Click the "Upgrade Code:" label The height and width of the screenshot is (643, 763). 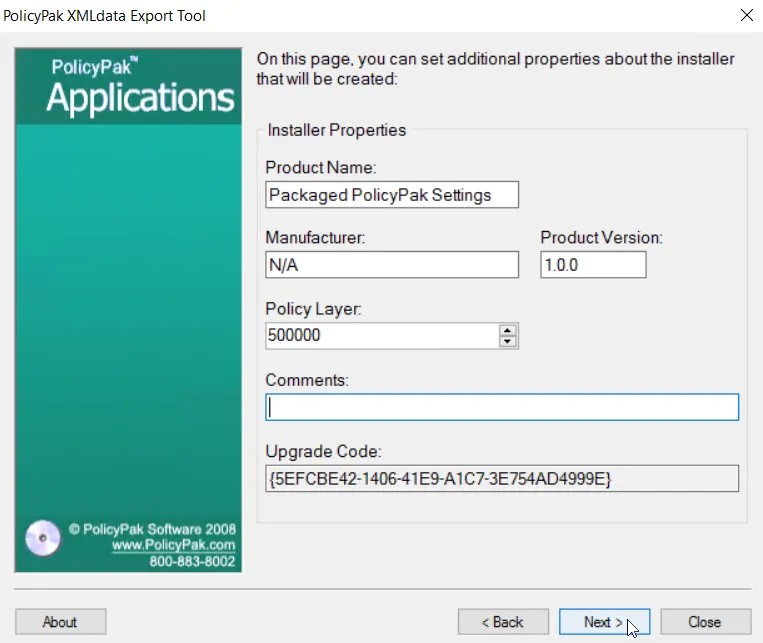tap(324, 452)
